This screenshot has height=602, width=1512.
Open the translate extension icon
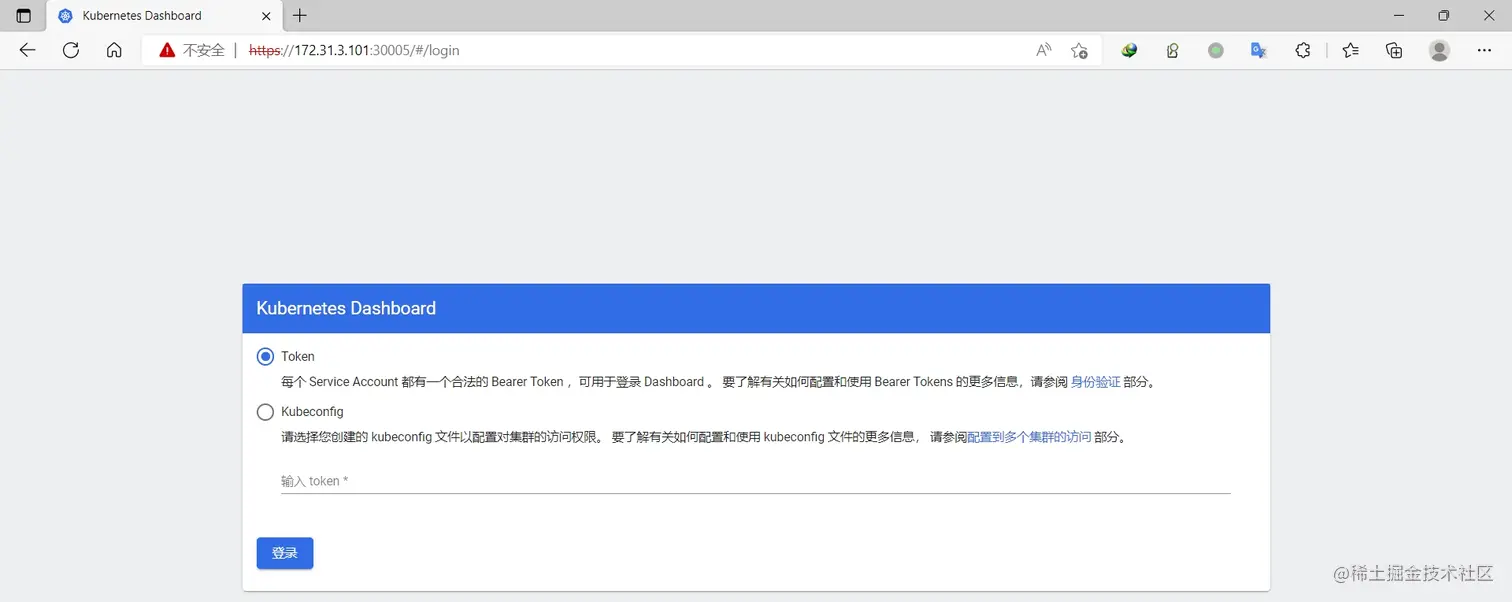pos(1259,50)
